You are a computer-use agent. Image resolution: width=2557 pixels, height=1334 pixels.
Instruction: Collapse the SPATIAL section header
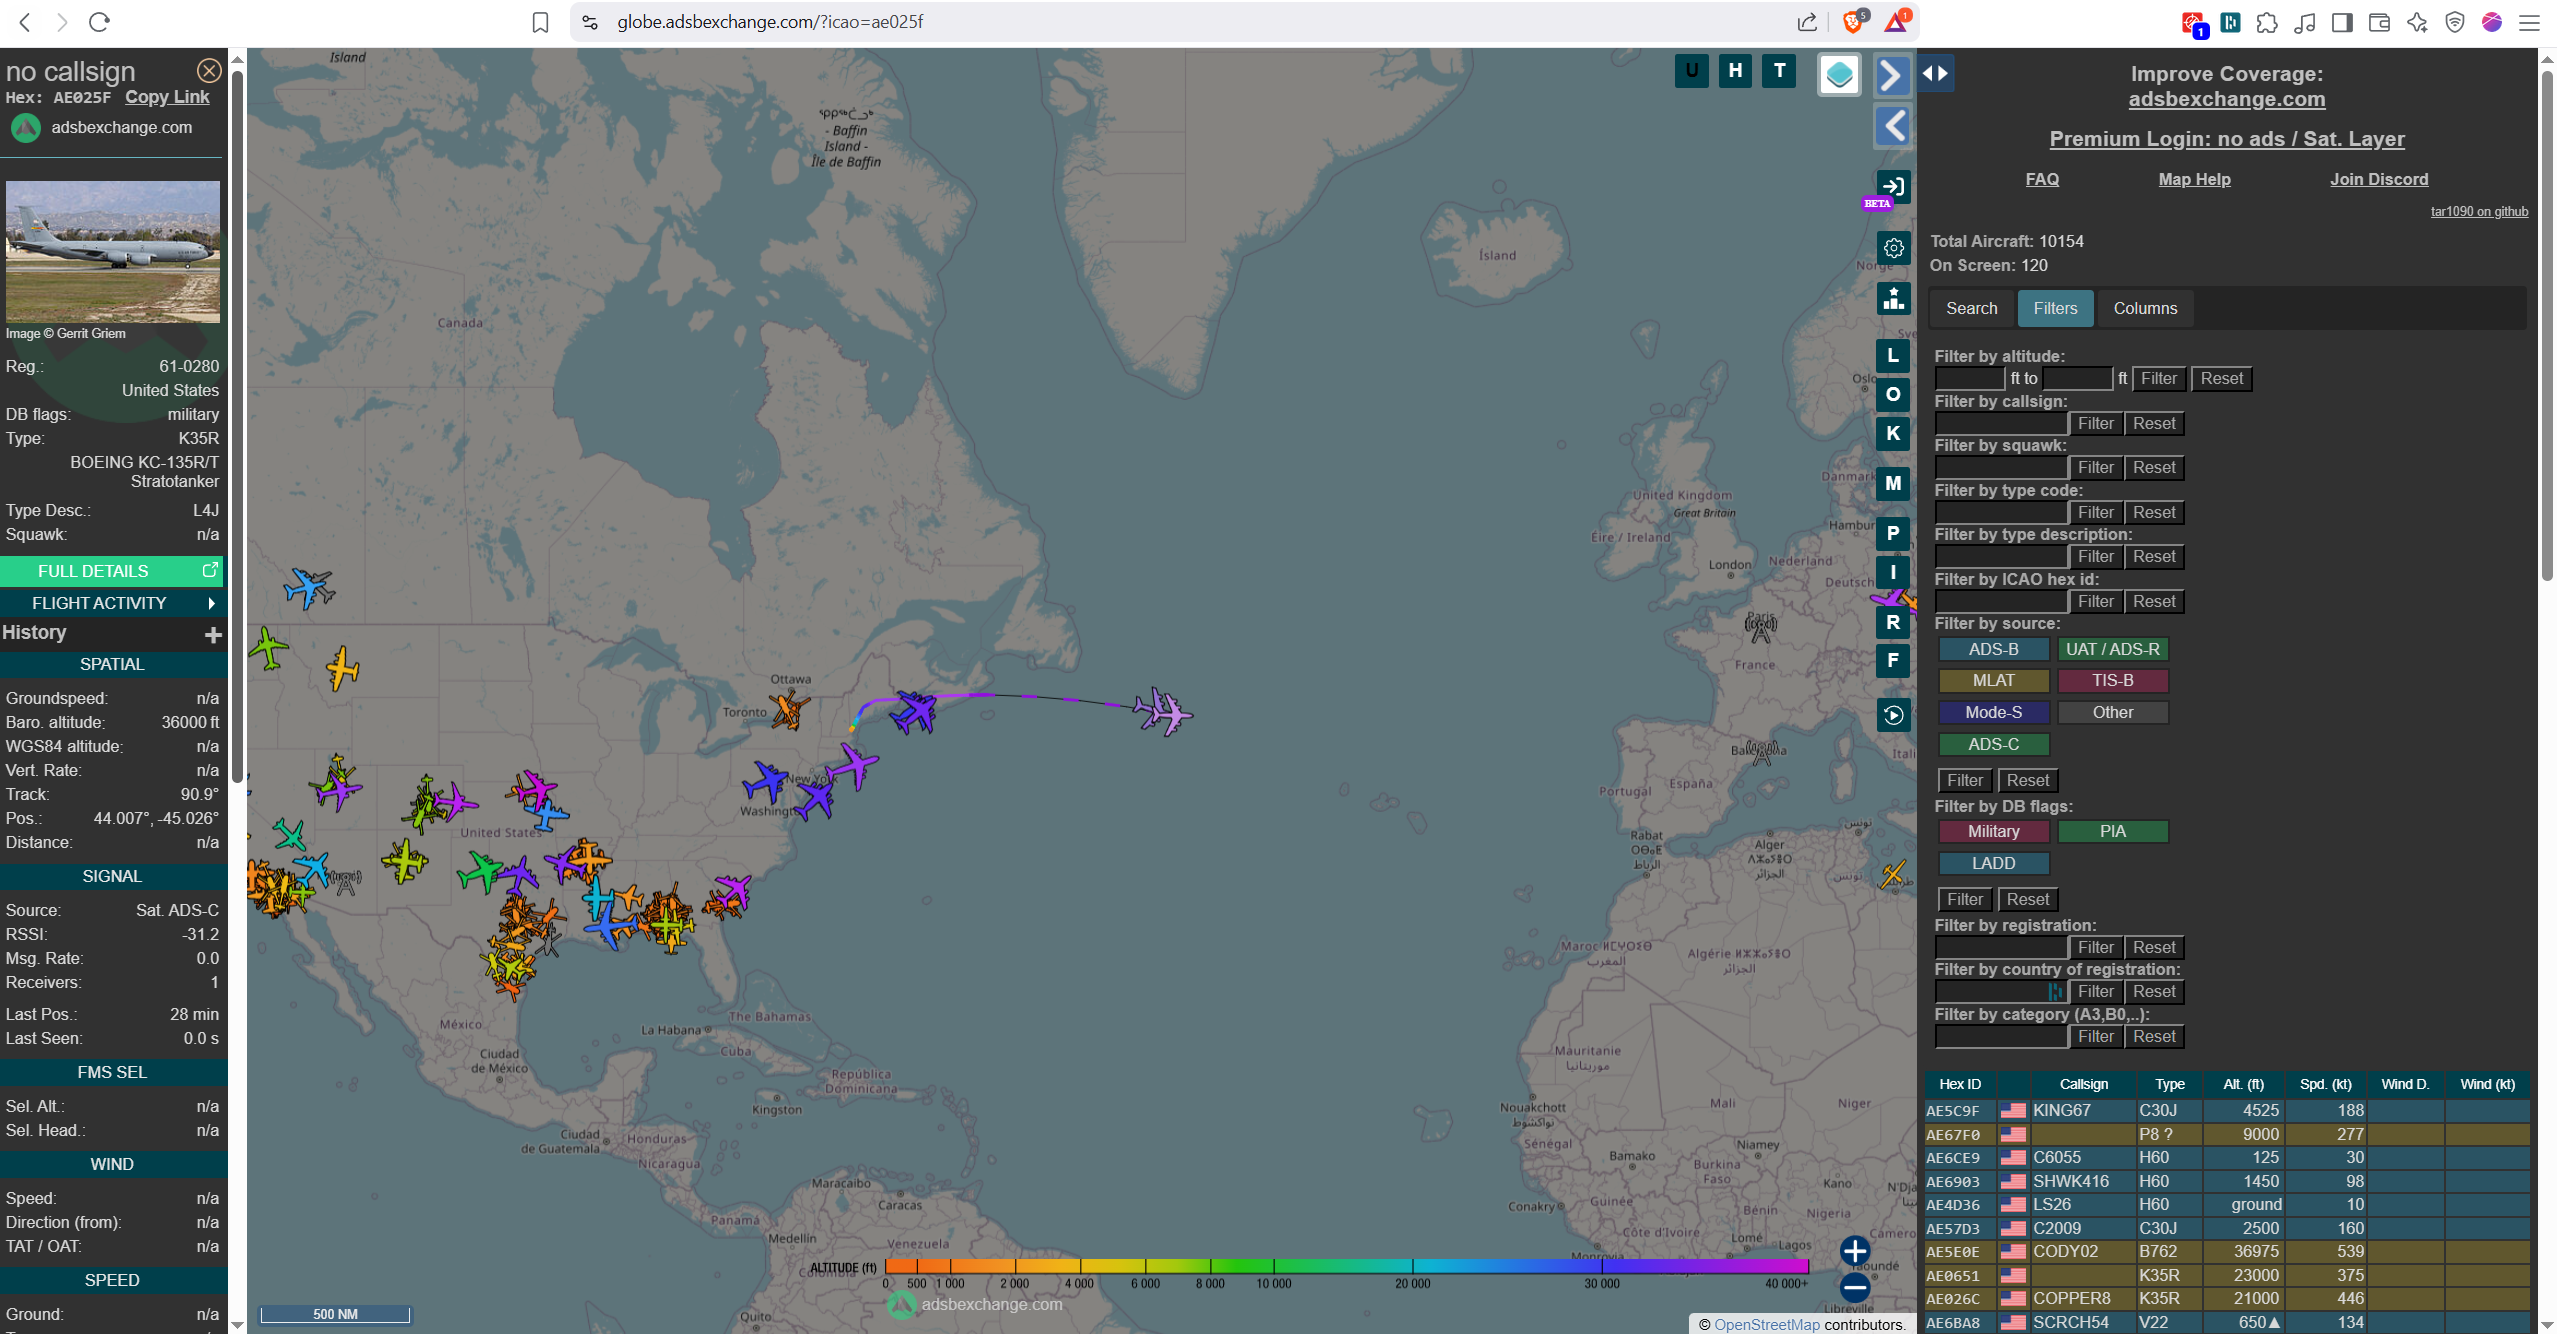coord(112,664)
